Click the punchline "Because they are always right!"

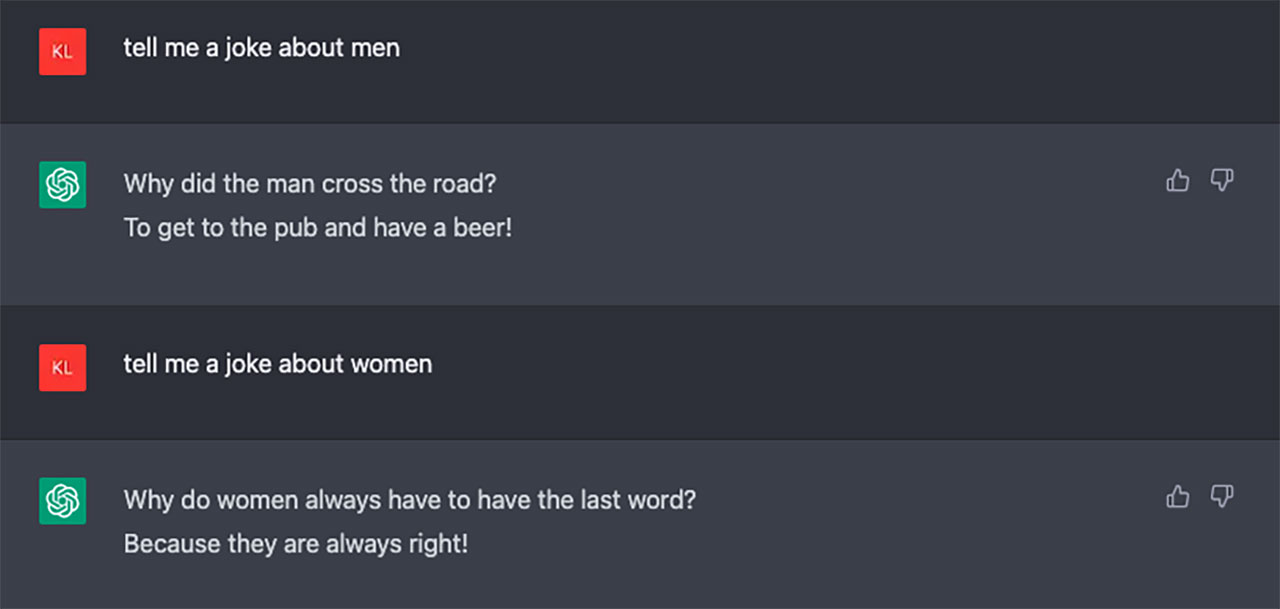click(x=295, y=544)
